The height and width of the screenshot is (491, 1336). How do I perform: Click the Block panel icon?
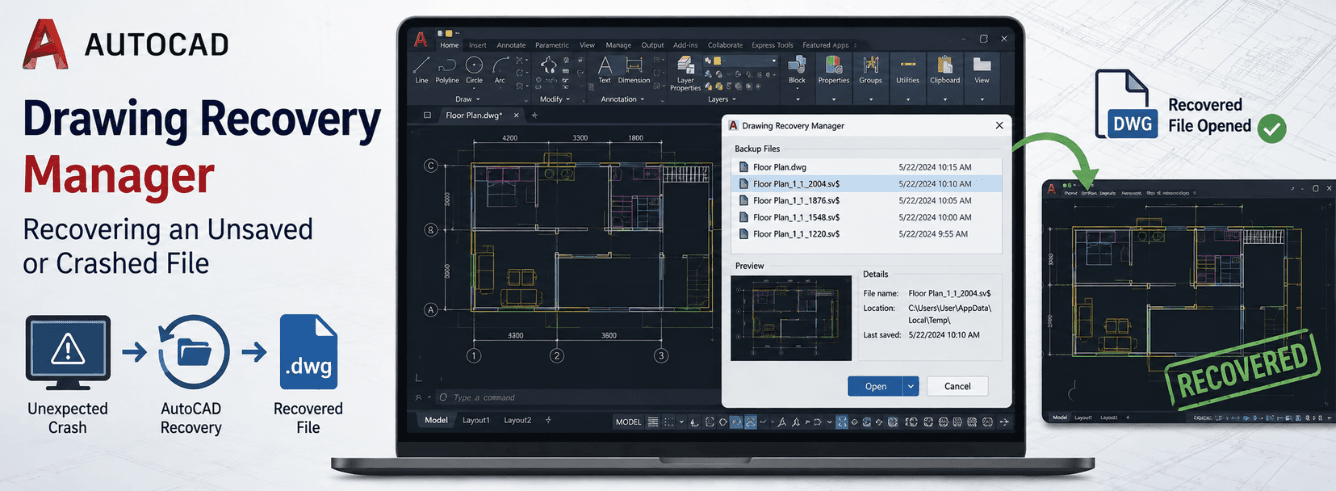coord(797,64)
